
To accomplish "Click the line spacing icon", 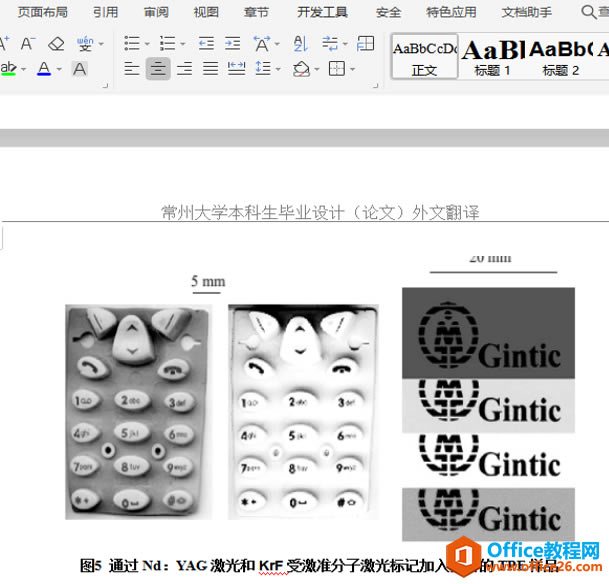I will (x=263, y=69).
